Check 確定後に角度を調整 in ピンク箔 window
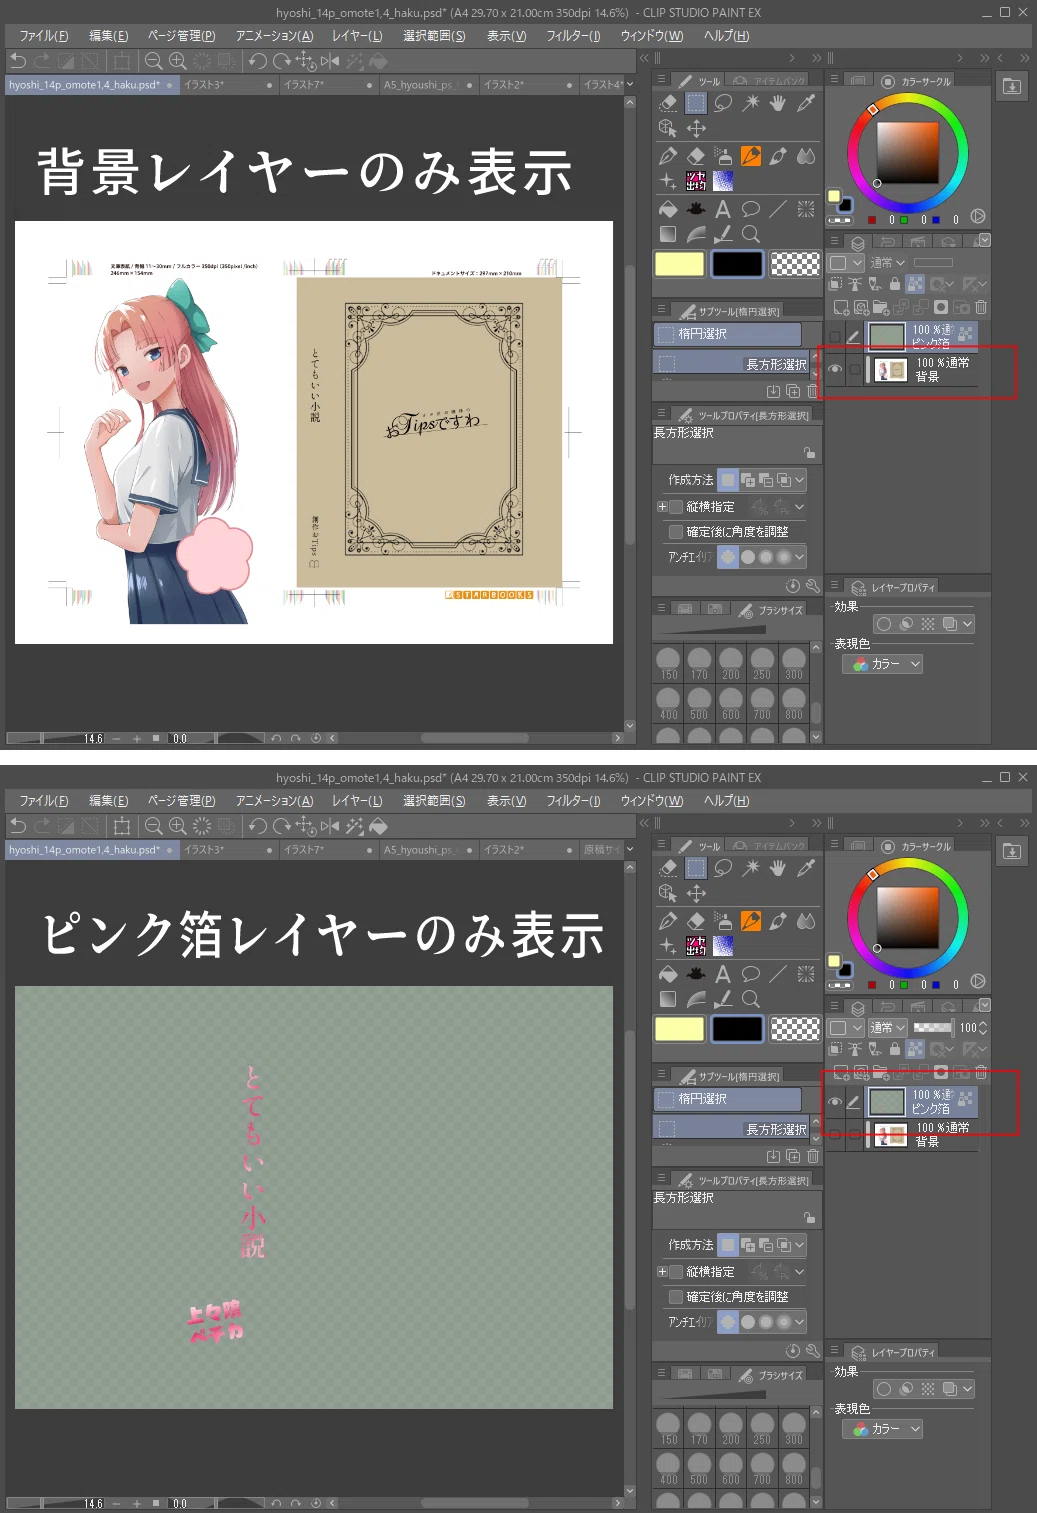The image size is (1037, 1513). coord(676,1297)
